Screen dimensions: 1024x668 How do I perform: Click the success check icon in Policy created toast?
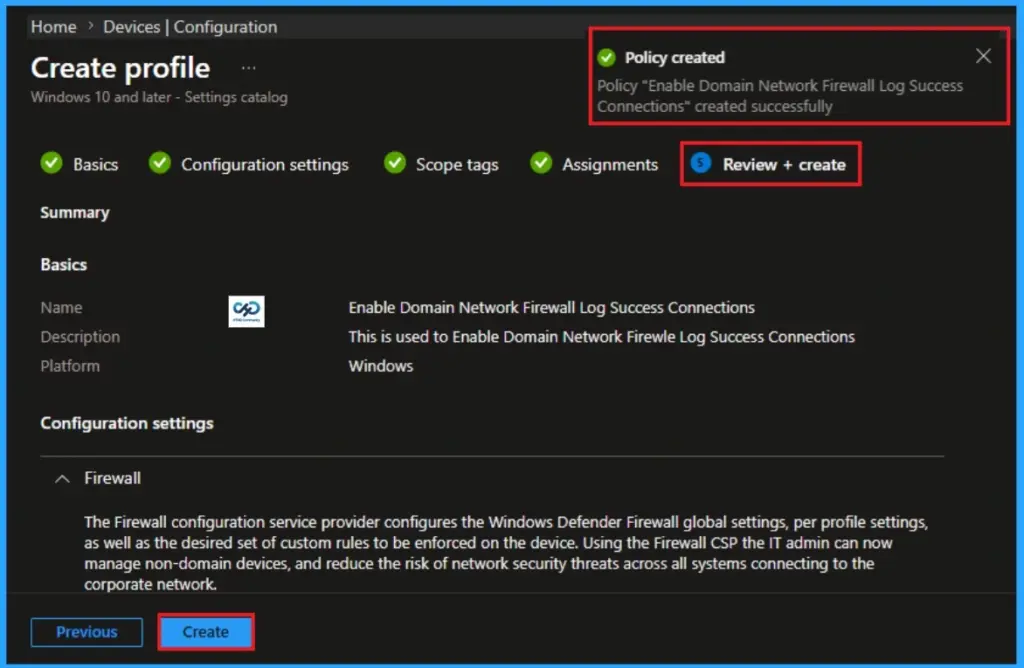606,57
